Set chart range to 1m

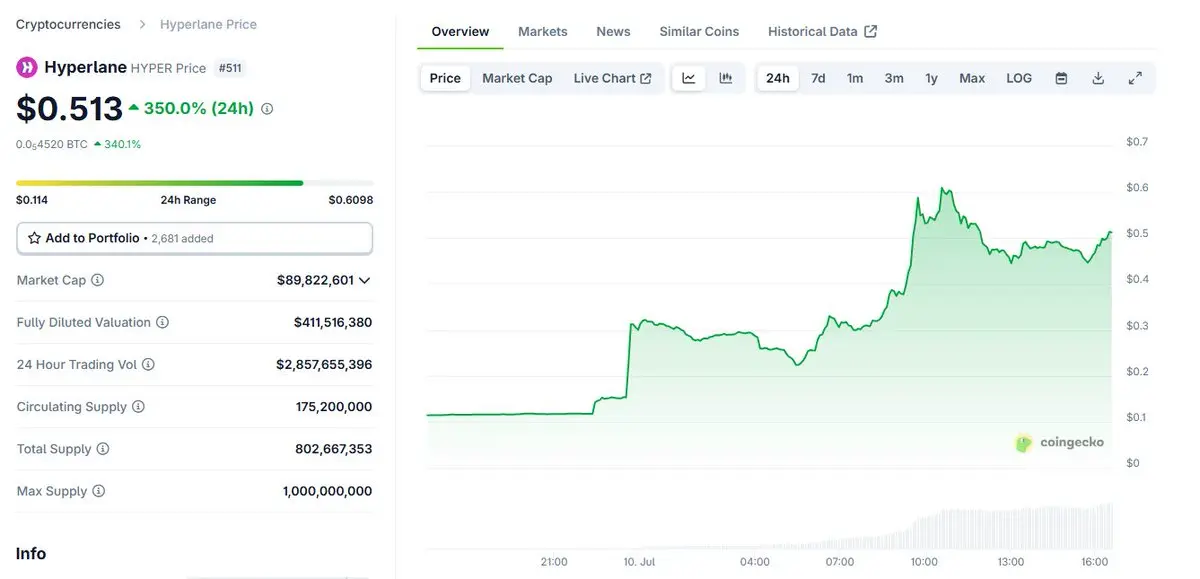pos(855,78)
